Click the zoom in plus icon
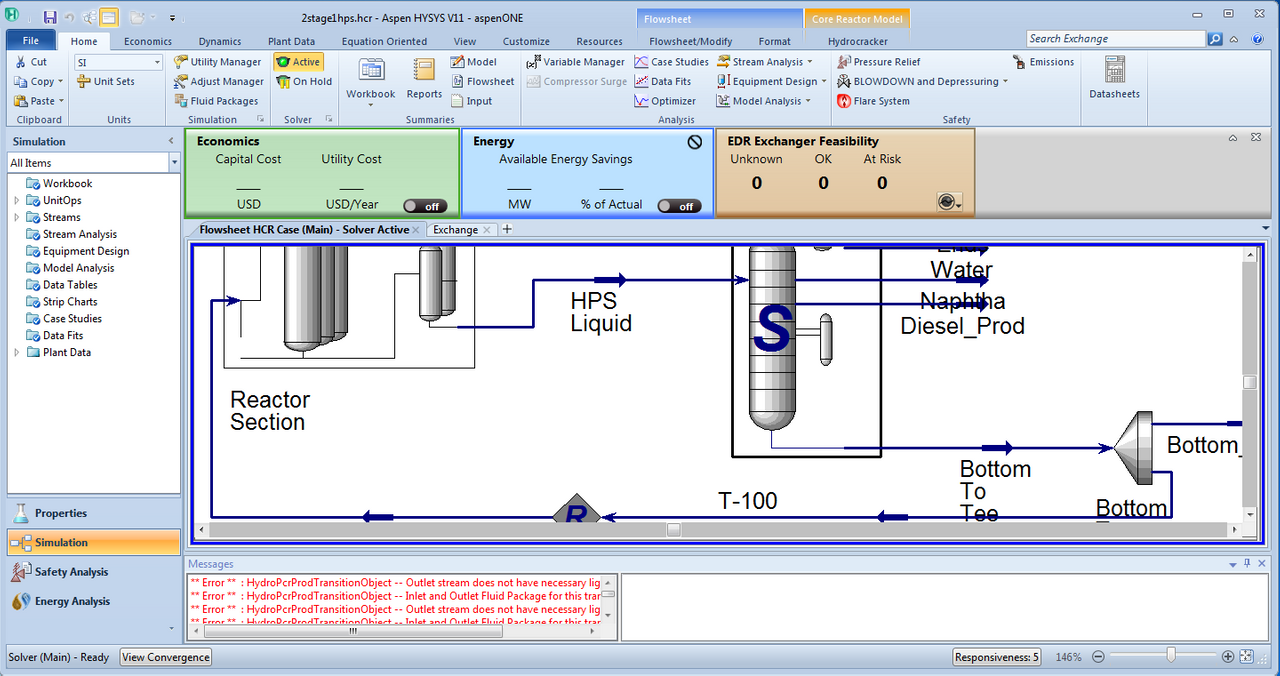 [1228, 657]
